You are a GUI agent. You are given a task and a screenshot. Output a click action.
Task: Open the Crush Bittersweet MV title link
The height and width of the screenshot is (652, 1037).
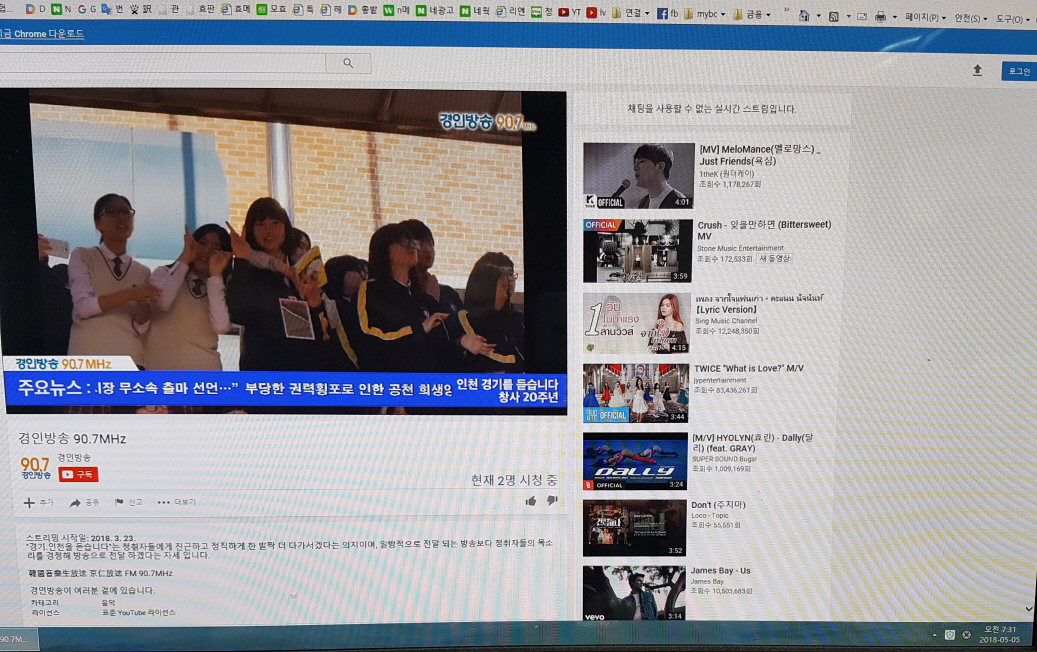click(x=764, y=230)
